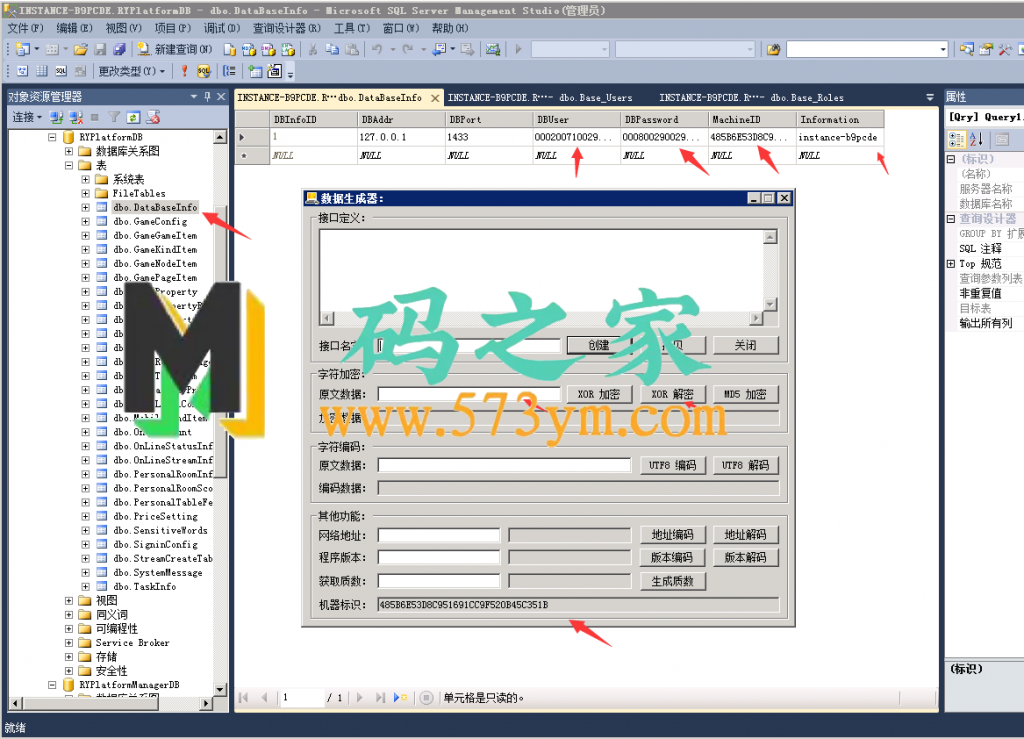Click the DBPassword column header
This screenshot has height=739, width=1024.
click(664, 119)
